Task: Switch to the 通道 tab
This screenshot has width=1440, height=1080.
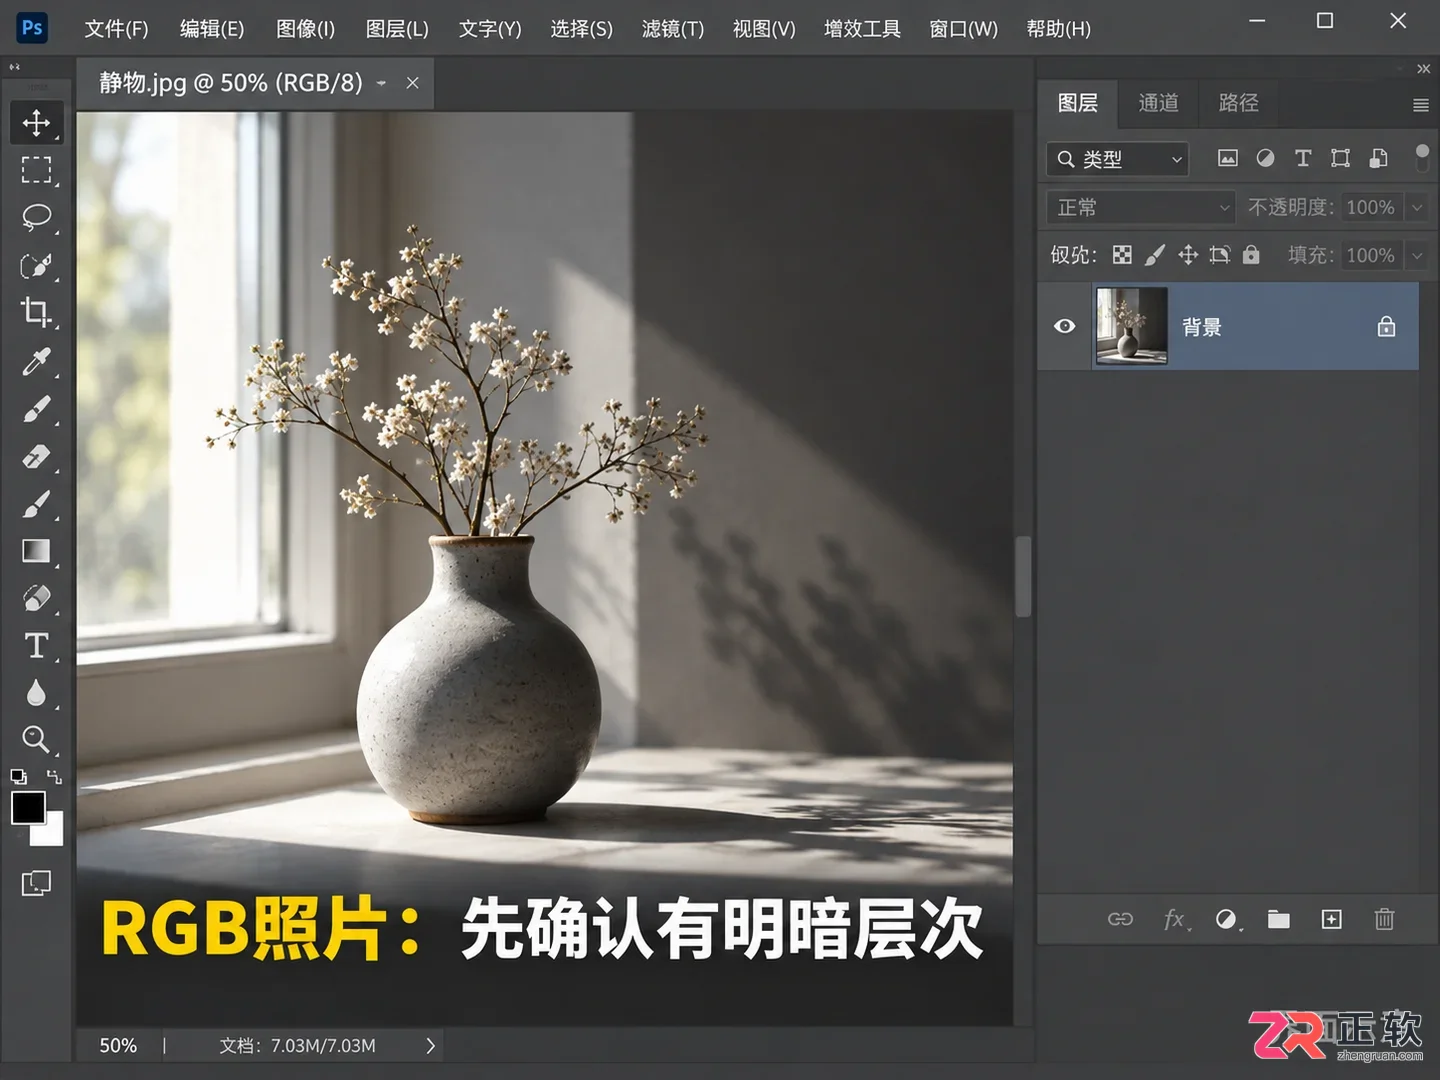Action: [1158, 103]
